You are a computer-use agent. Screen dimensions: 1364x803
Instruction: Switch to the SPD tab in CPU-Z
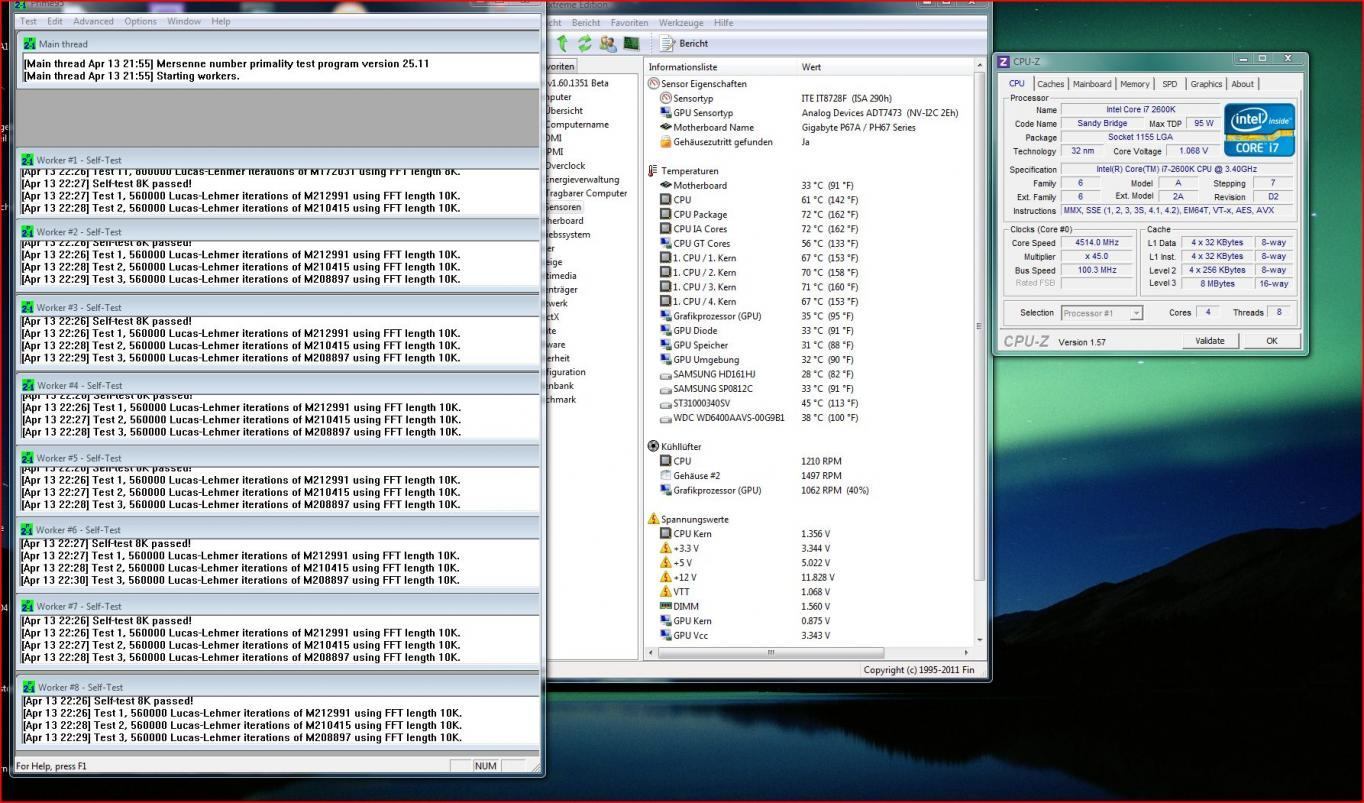[x=1170, y=84]
